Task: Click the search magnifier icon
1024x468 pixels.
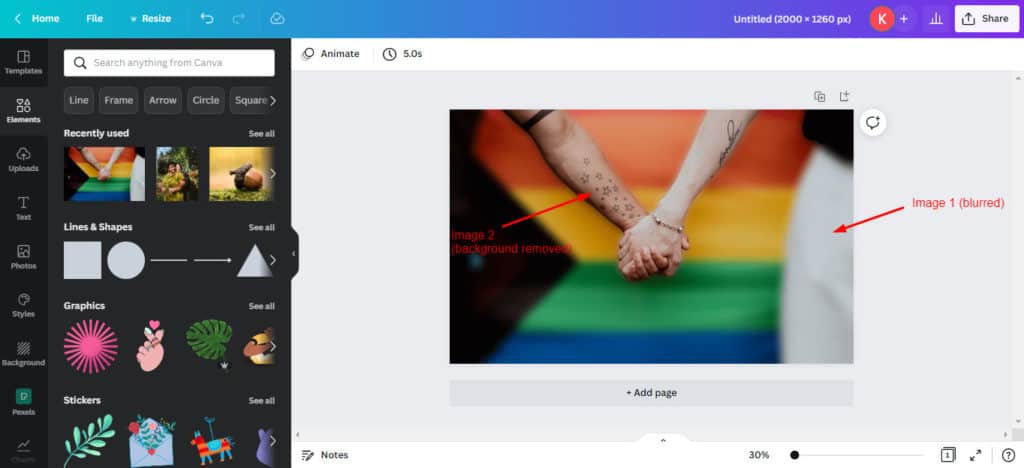Action: click(80, 63)
